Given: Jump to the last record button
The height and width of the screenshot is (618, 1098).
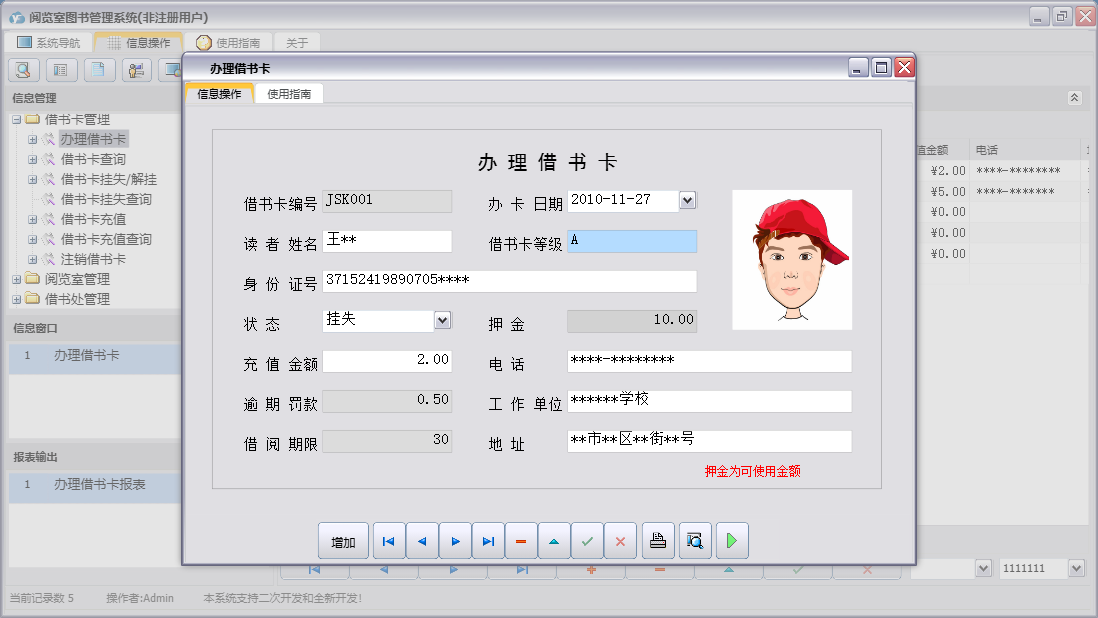Looking at the screenshot, I should (488, 541).
